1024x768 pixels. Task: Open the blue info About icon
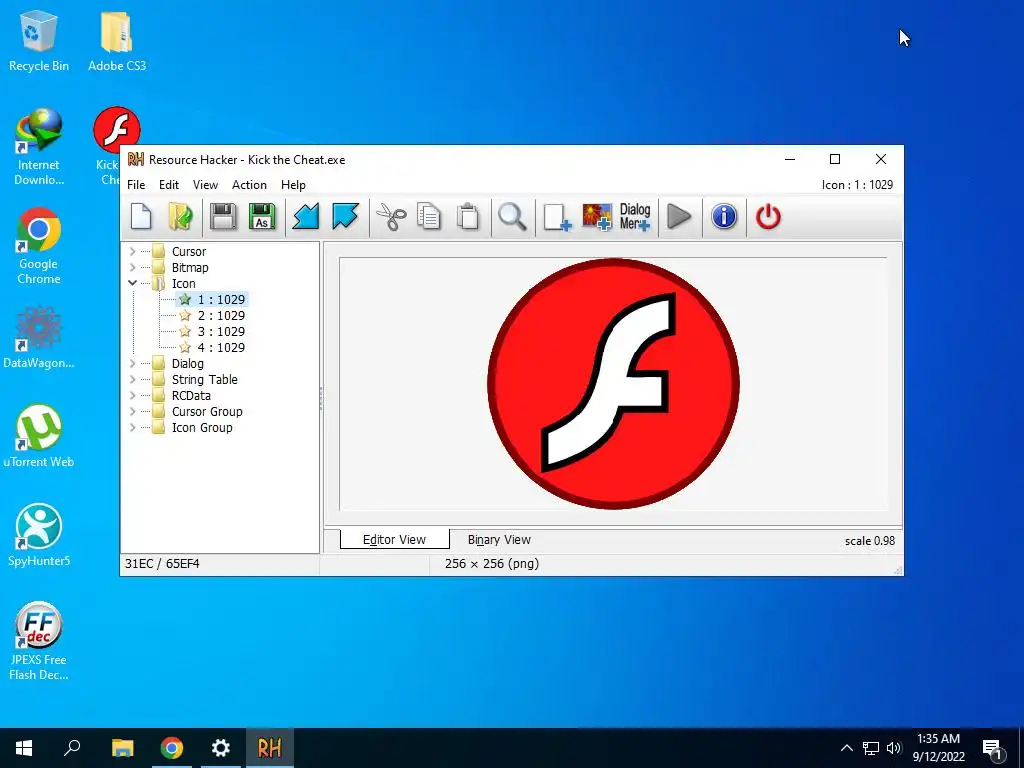click(724, 217)
